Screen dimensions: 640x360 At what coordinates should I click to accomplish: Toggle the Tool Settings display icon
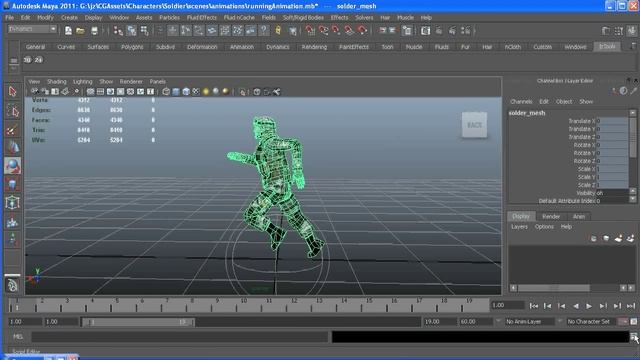click(619, 31)
